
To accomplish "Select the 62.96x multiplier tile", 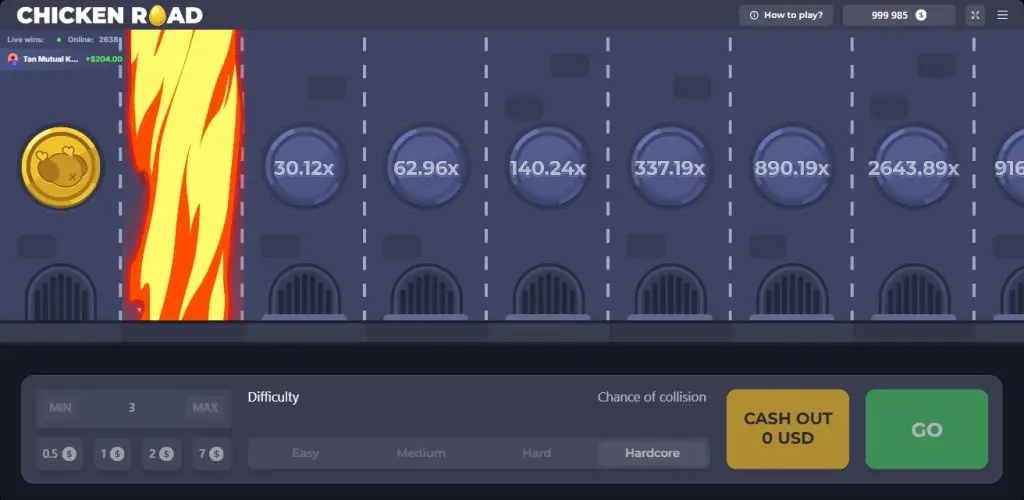I will [x=426, y=168].
